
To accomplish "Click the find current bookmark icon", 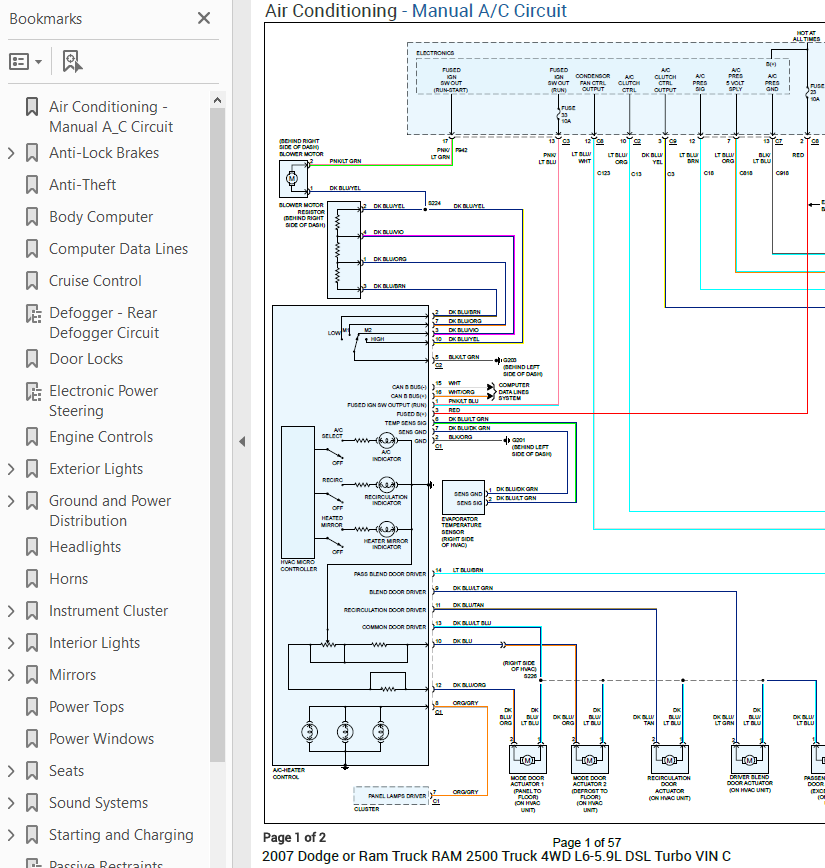I will pos(72,61).
